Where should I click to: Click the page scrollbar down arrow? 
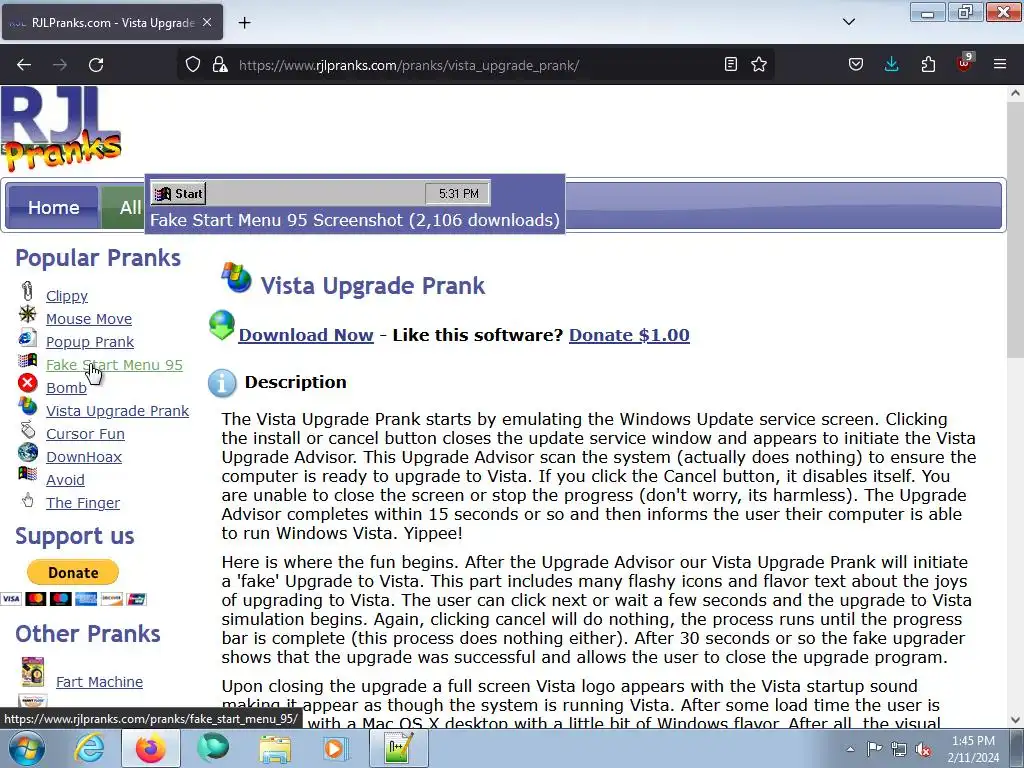pyautogui.click(x=1015, y=720)
